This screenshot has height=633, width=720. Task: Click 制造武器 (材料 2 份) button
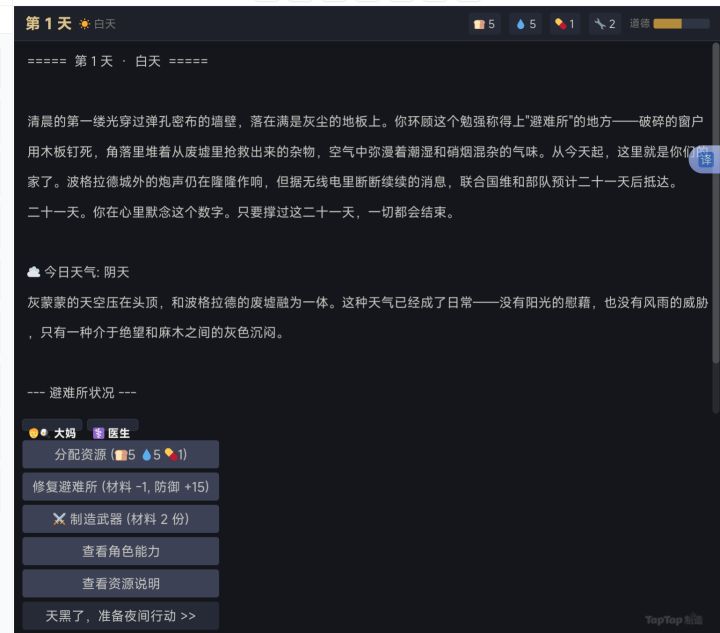pyautogui.click(x=121, y=519)
